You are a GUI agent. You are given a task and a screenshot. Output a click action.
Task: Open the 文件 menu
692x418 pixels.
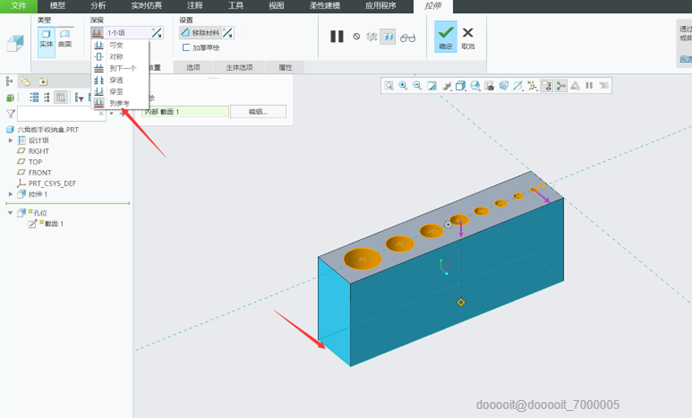click(x=19, y=6)
